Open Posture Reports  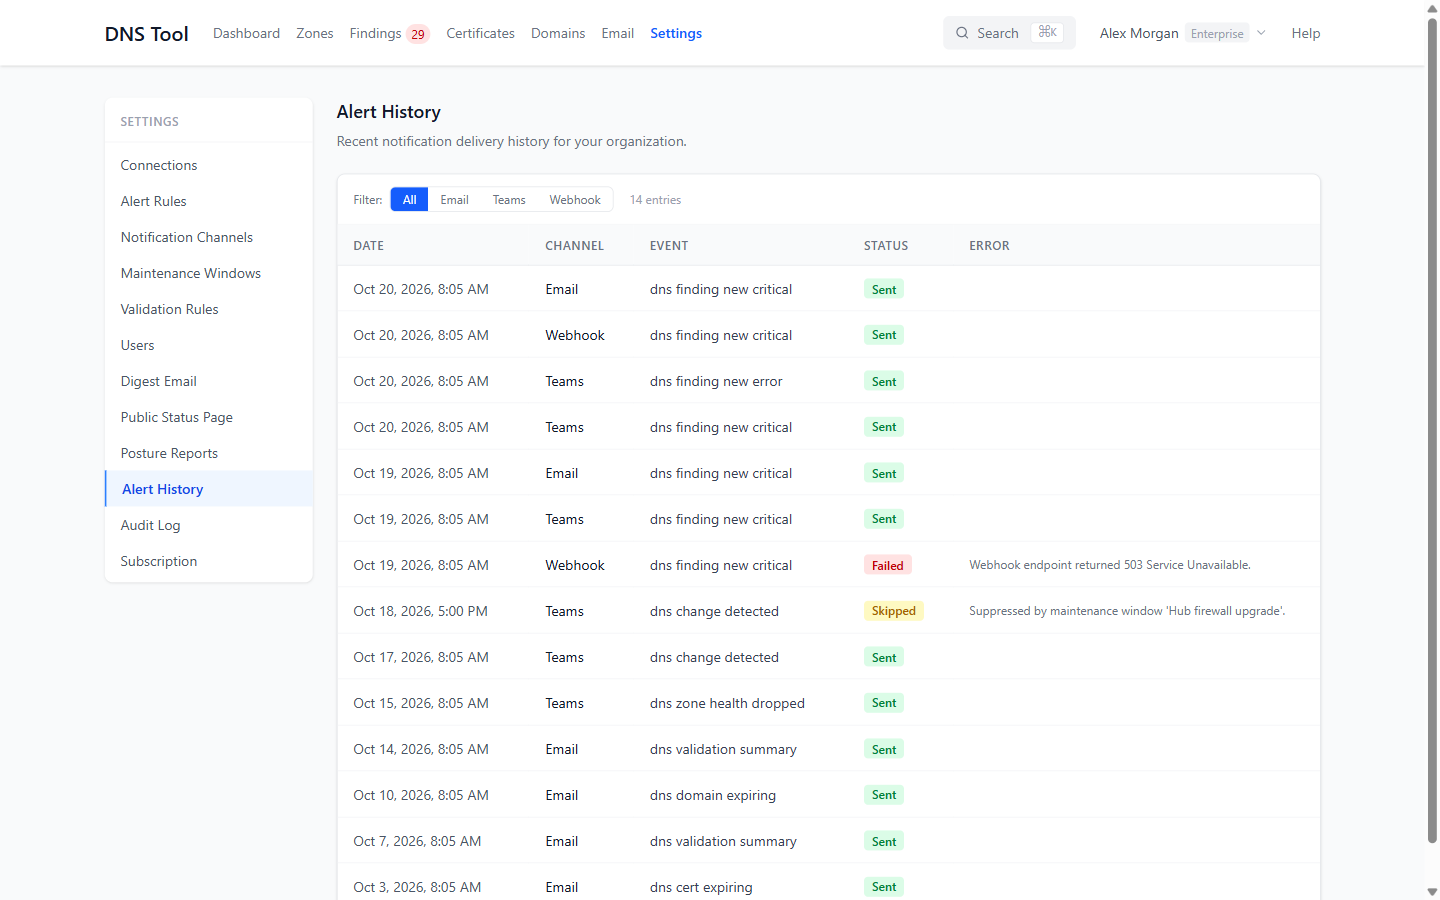pyautogui.click(x=209, y=453)
